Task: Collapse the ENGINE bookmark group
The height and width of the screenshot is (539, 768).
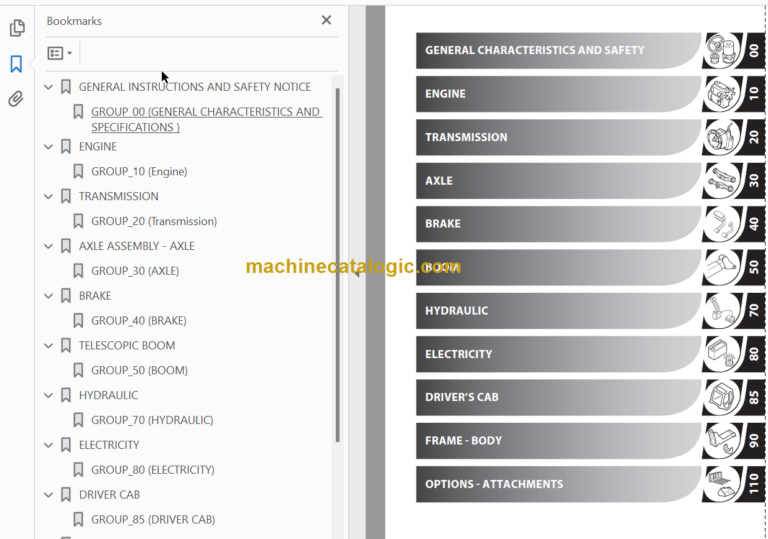Action: 48,147
